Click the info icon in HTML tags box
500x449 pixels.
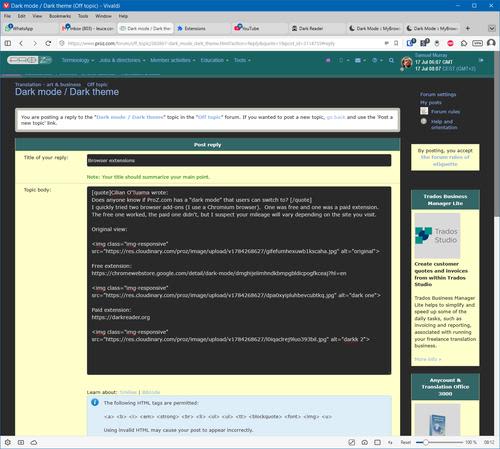point(95,402)
